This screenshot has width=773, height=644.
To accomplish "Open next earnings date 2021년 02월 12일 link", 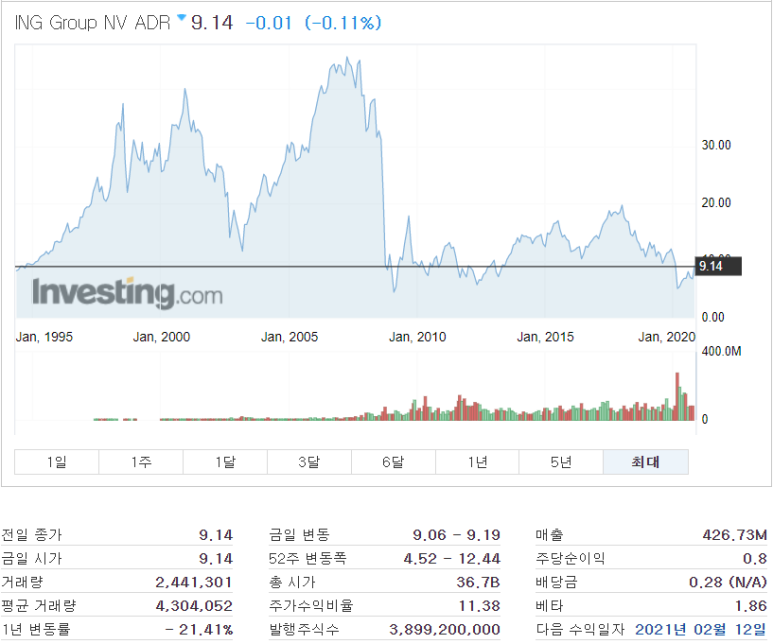I will pos(701,629).
